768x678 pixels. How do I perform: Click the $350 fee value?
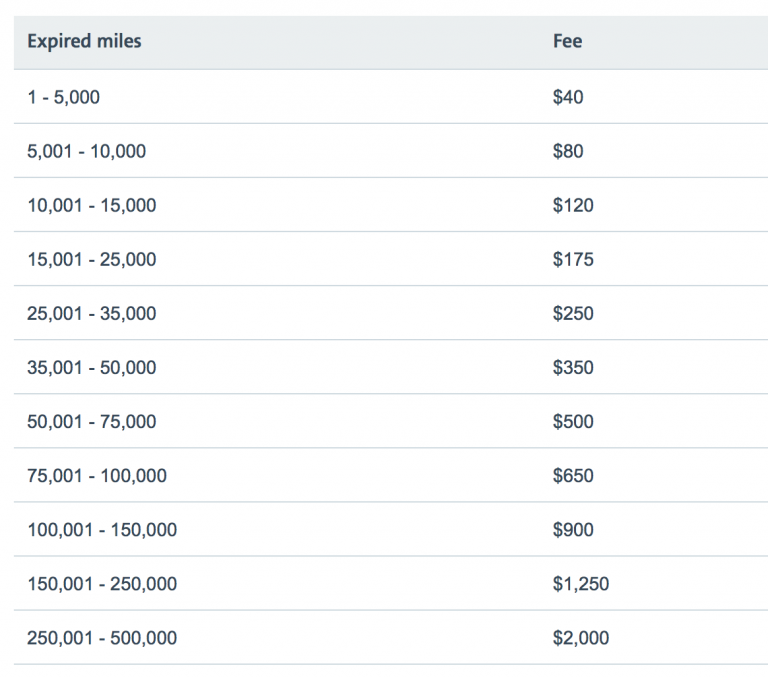[x=572, y=368]
